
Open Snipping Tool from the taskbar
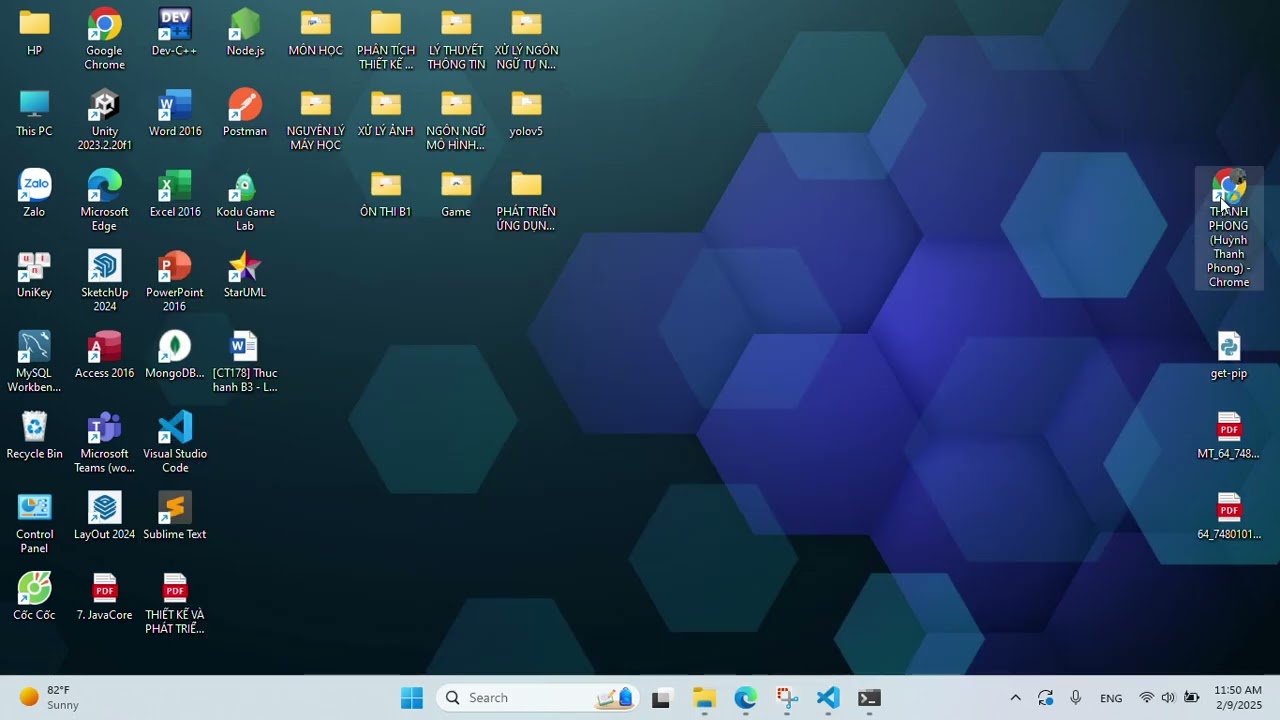pos(787,698)
